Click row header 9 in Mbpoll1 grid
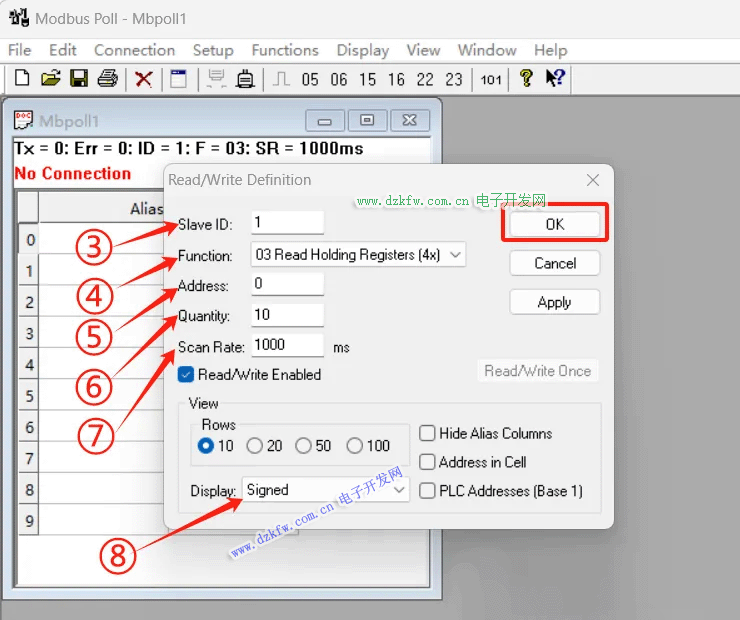Viewport: 740px width, 620px height. tap(28, 520)
